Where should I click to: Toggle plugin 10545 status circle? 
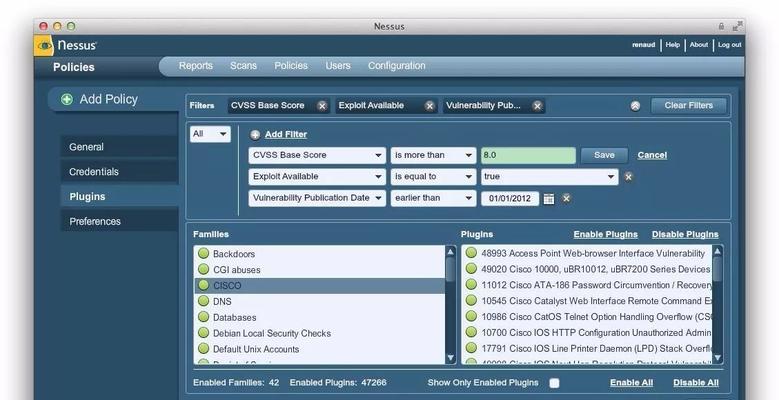click(x=471, y=301)
